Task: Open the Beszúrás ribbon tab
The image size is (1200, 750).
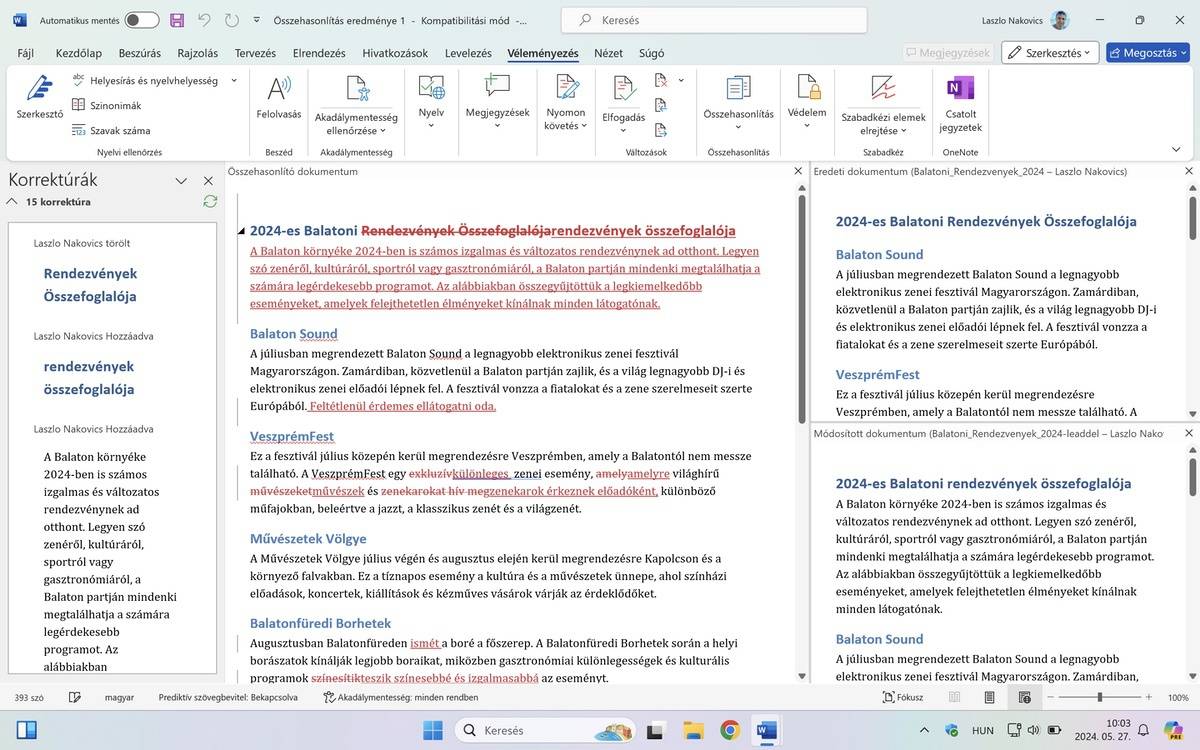Action: [140, 53]
